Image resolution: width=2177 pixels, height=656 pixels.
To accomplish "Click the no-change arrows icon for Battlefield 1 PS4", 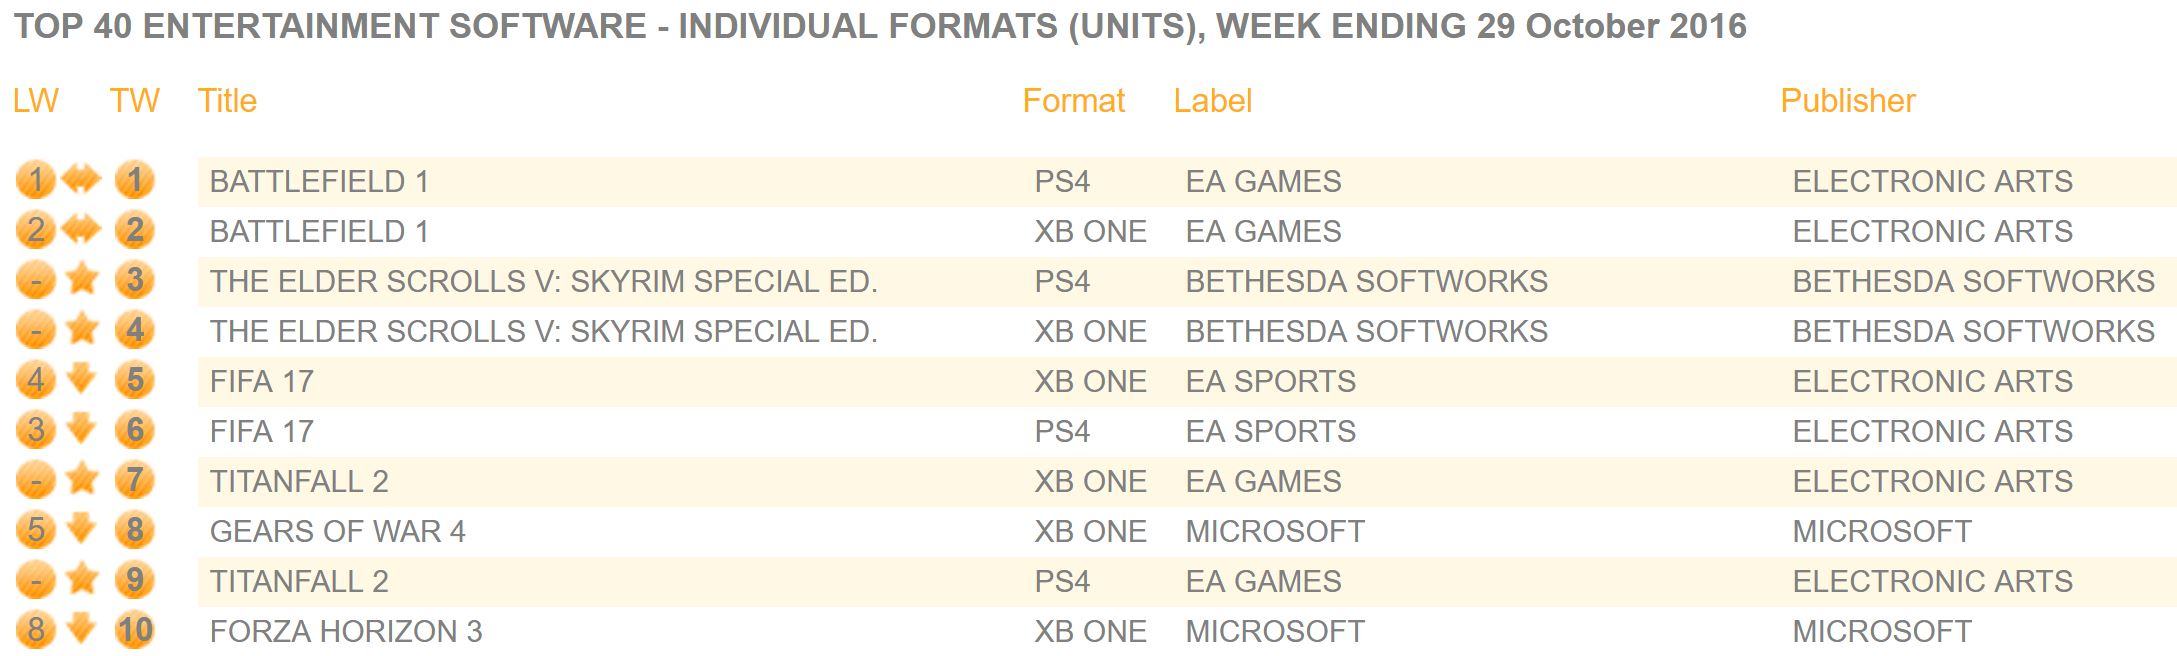I will coord(83,180).
